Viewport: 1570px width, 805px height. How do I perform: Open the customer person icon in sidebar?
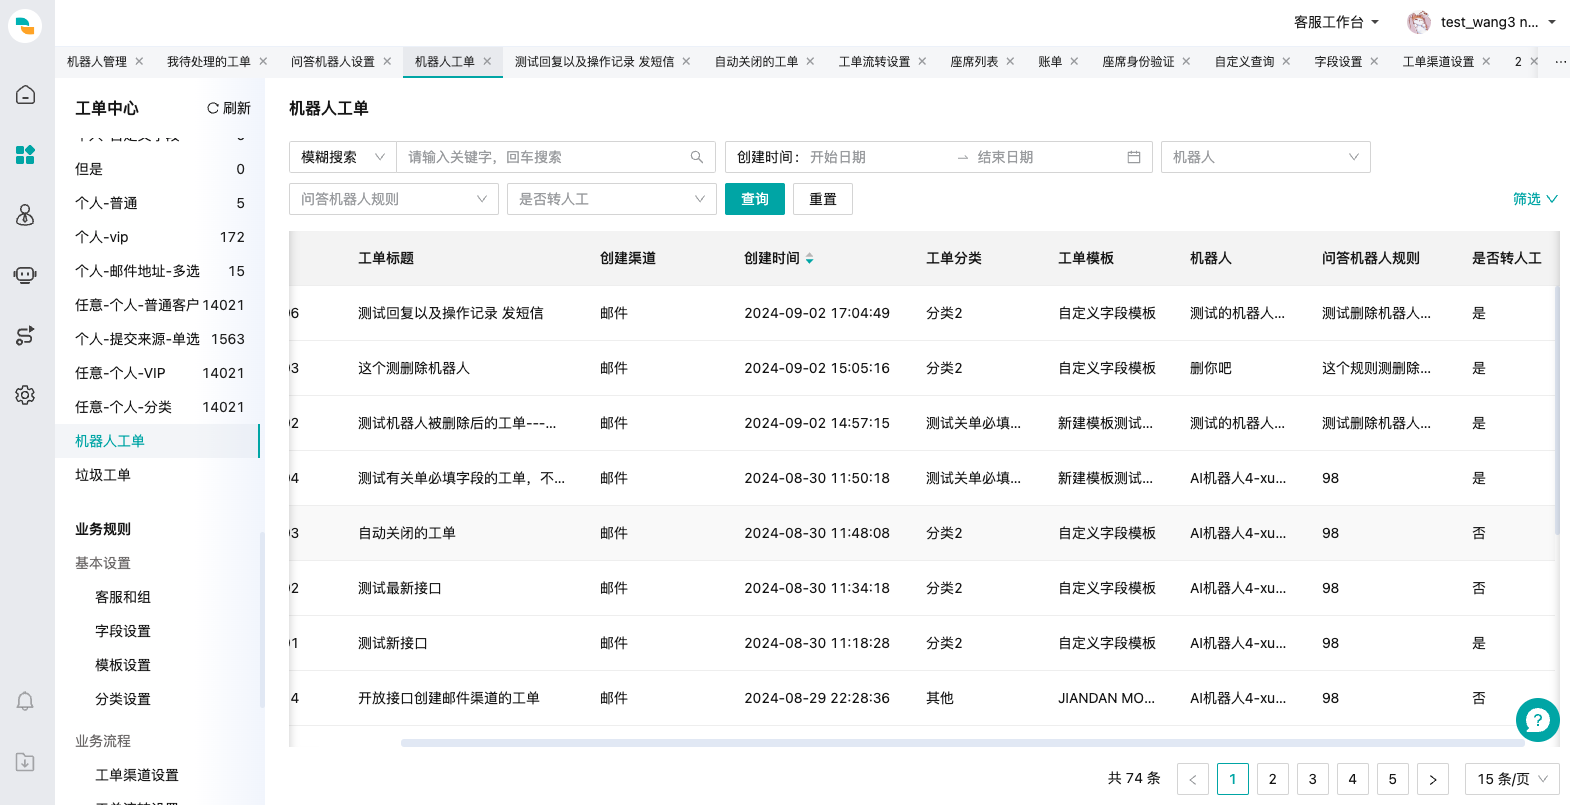click(26, 215)
